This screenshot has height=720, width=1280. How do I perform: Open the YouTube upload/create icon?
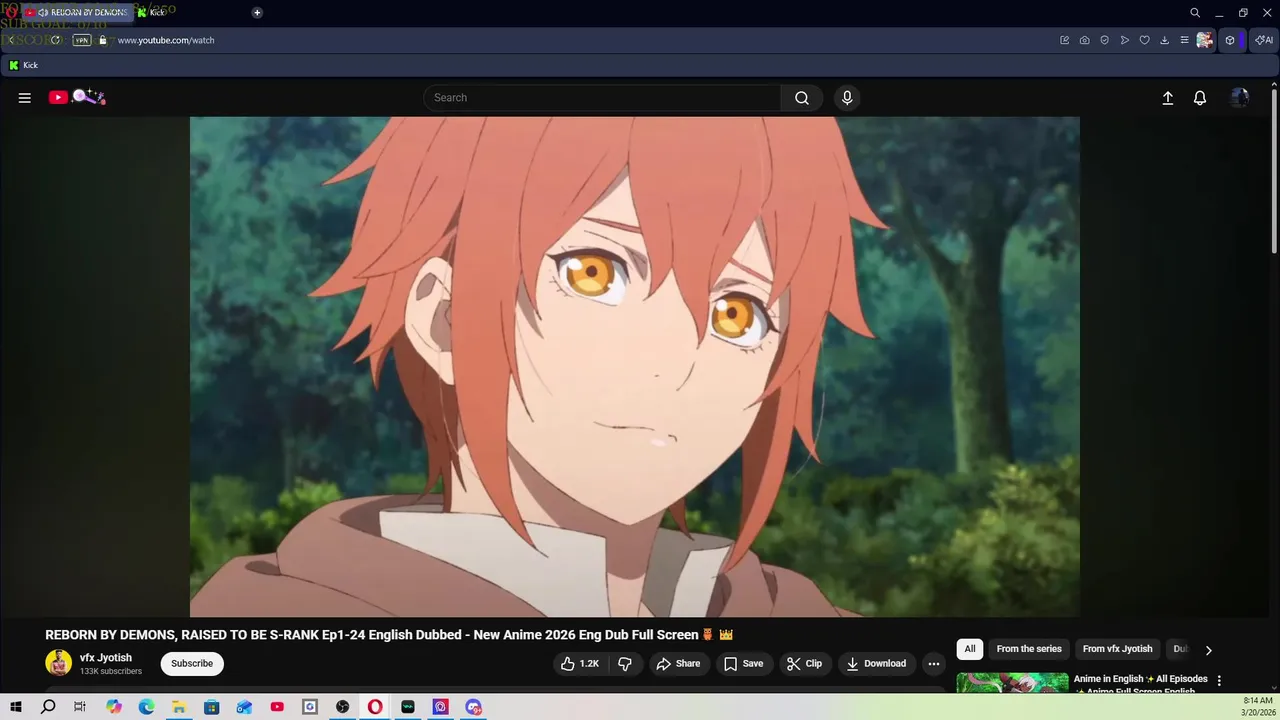click(x=1167, y=98)
